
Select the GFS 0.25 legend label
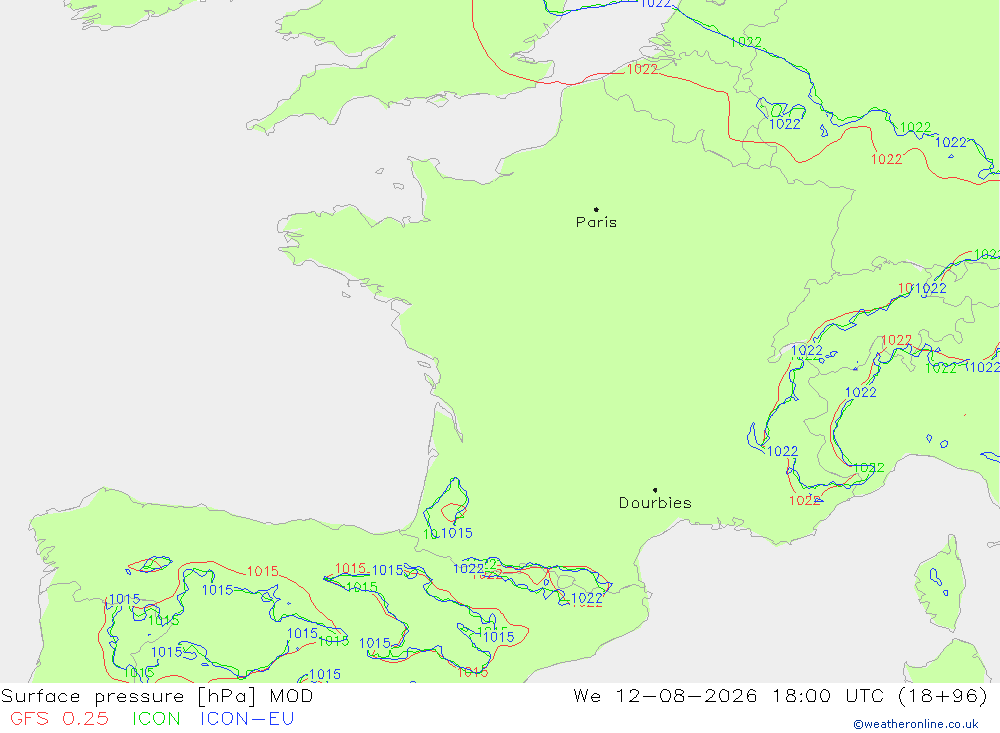point(59,718)
